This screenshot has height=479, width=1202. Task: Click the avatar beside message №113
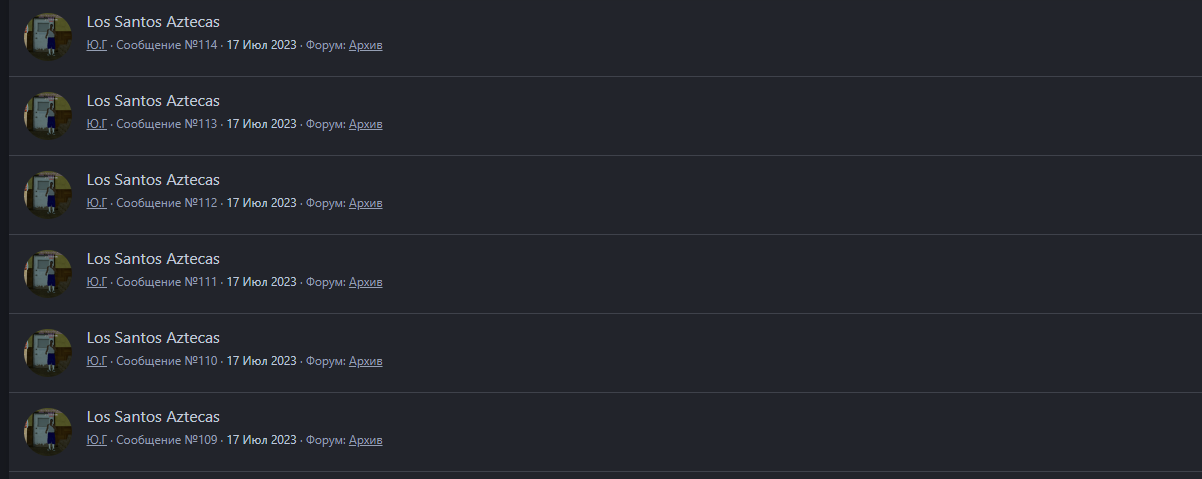(x=48, y=116)
